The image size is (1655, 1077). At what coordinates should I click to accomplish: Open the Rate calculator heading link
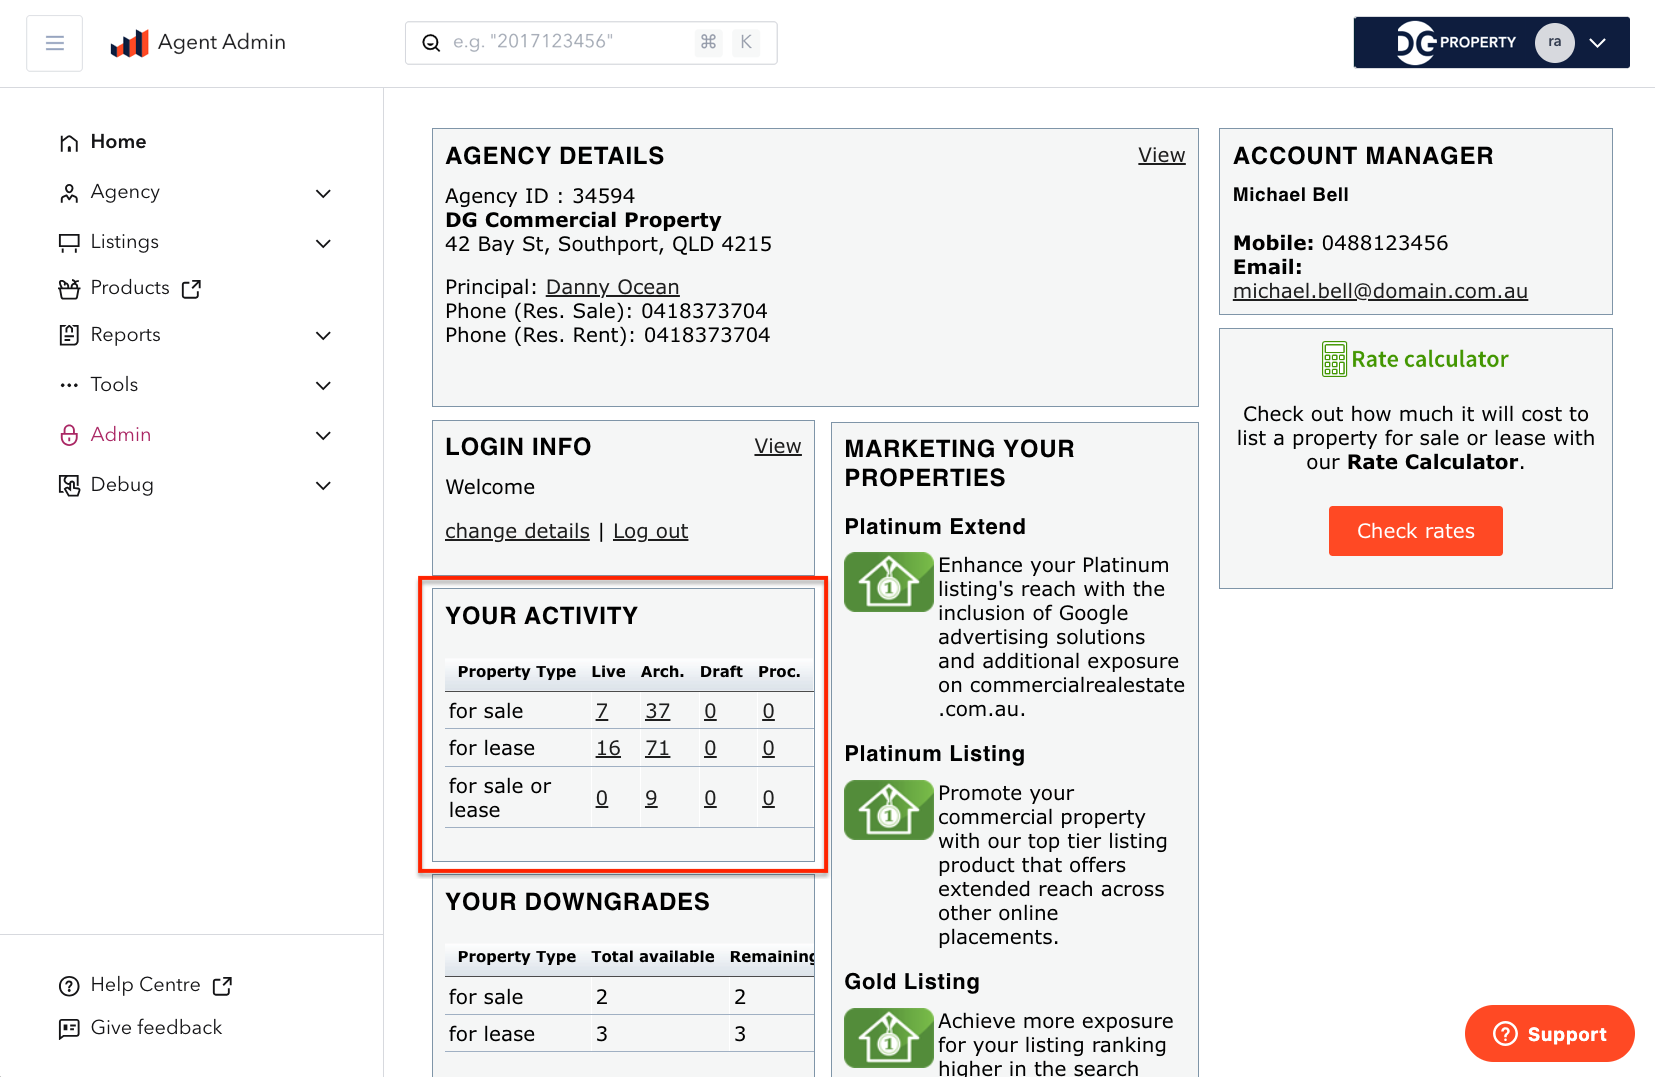click(1429, 359)
